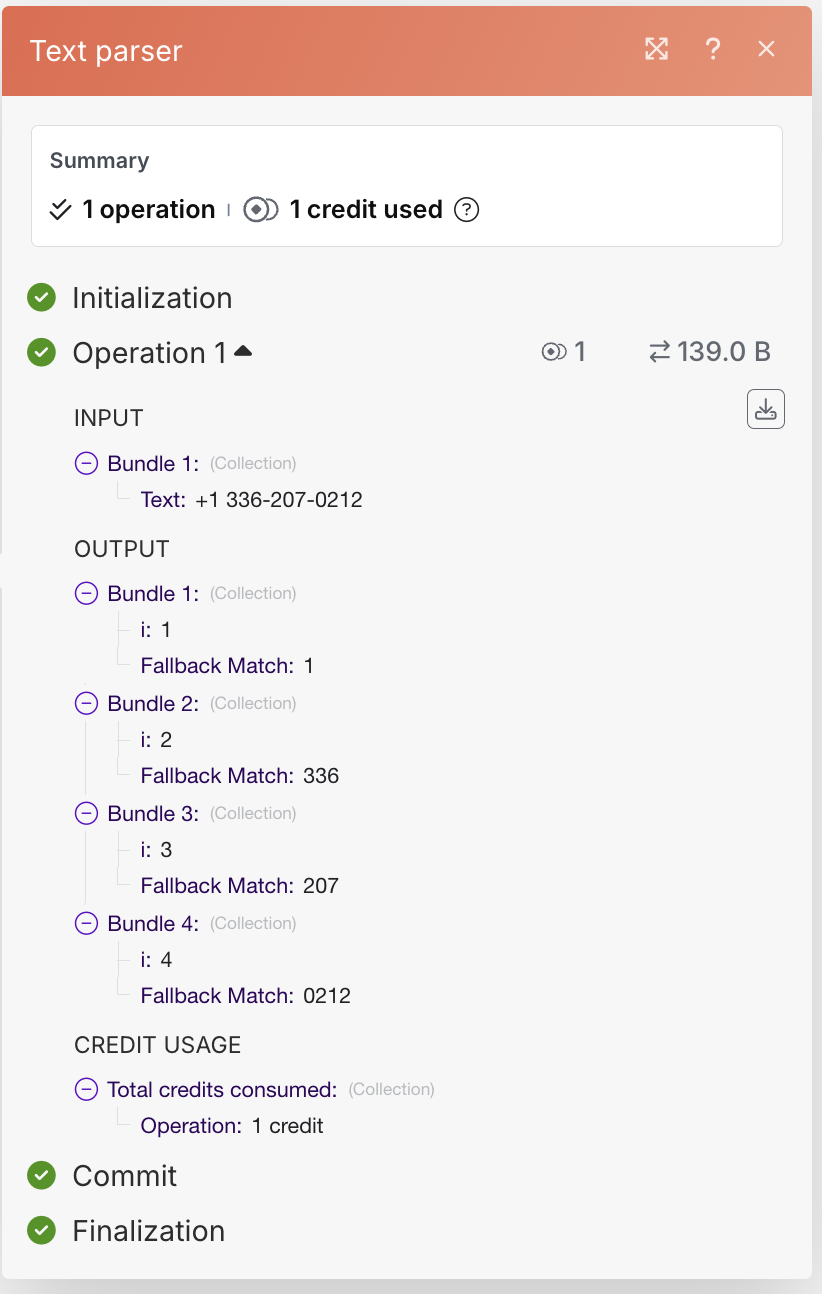The image size is (822, 1294).
Task: Collapse the Operation 1 section arrow
Action: click(243, 352)
